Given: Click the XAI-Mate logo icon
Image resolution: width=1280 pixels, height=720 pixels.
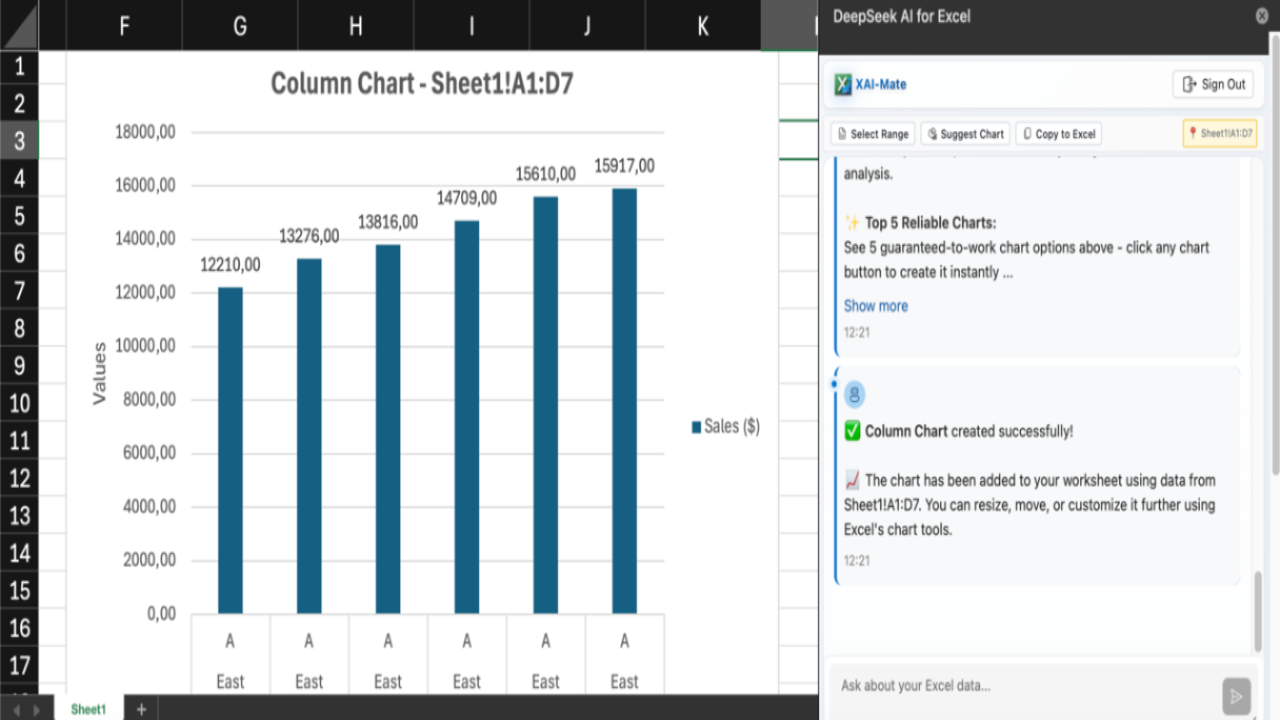Looking at the screenshot, I should pyautogui.click(x=843, y=84).
